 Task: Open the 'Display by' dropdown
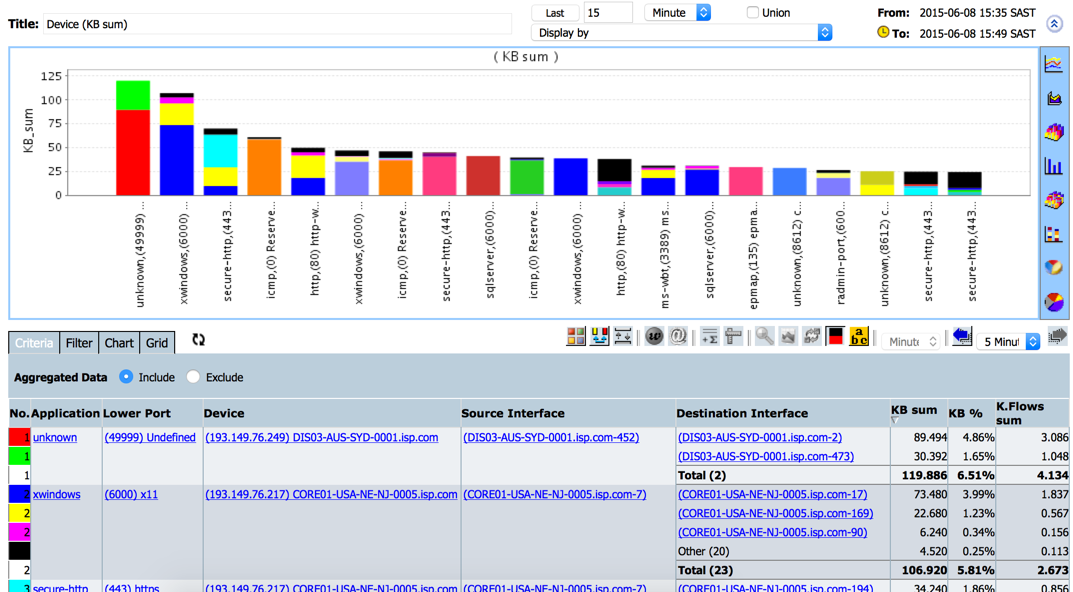coord(682,32)
